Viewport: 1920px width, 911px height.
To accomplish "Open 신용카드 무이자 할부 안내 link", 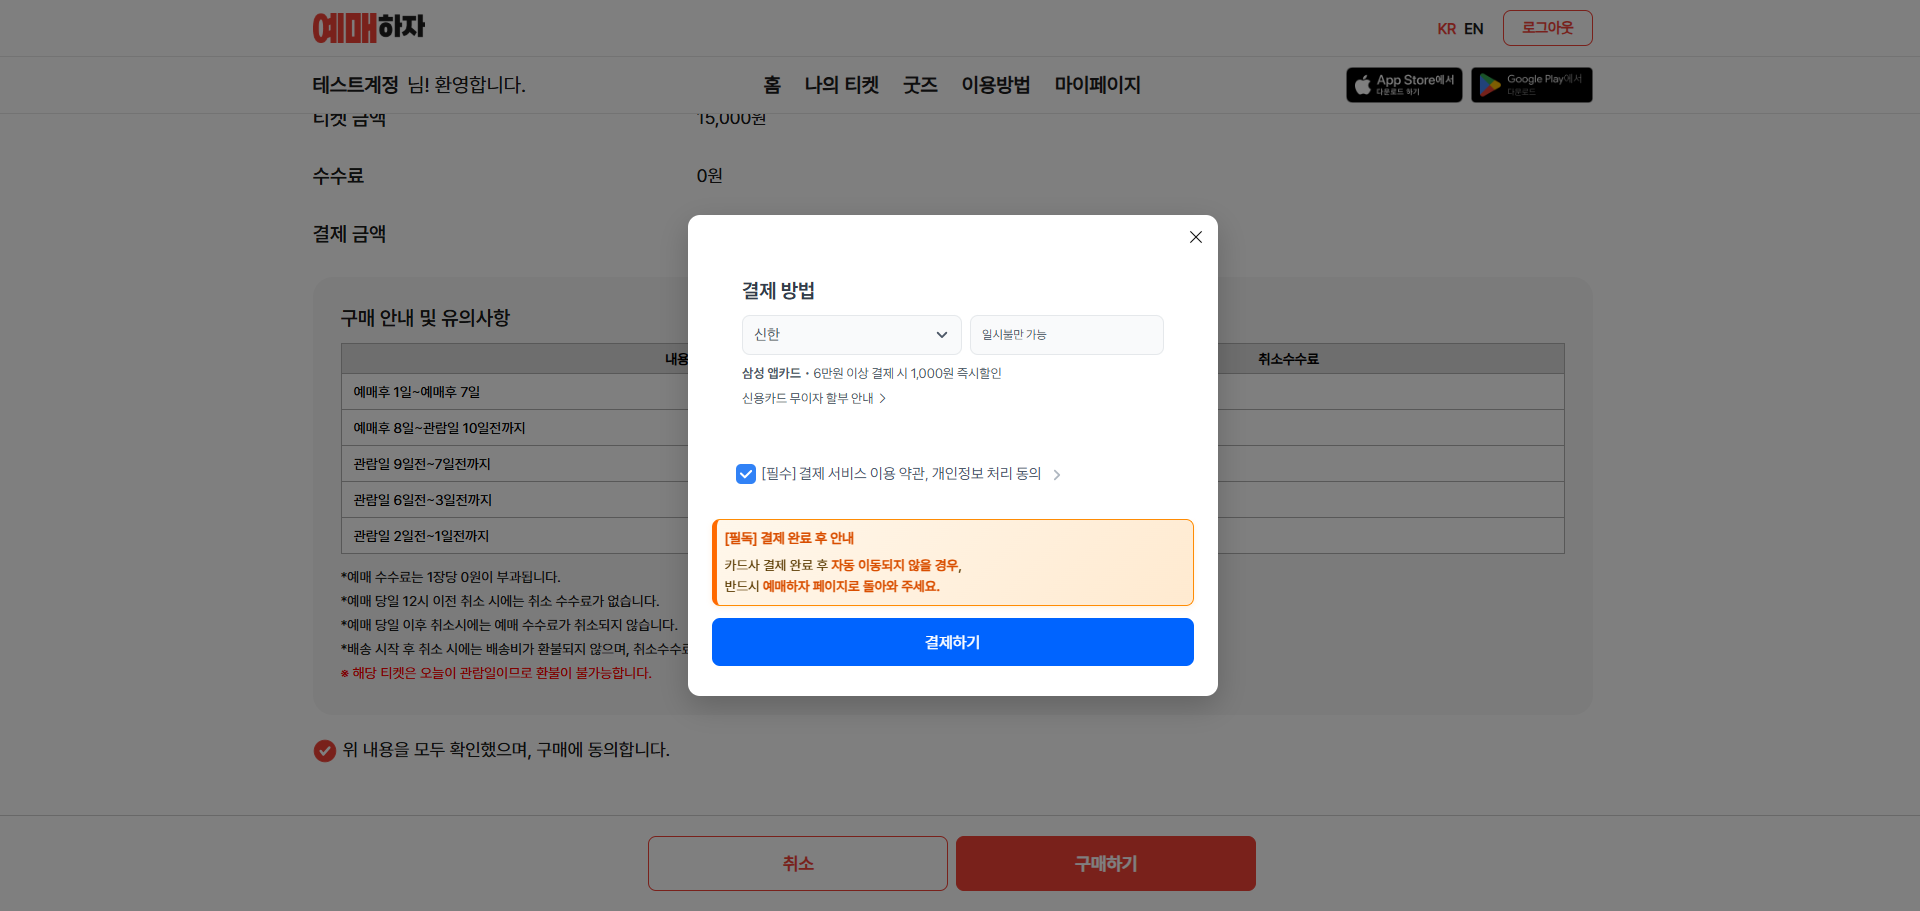I will click(814, 398).
